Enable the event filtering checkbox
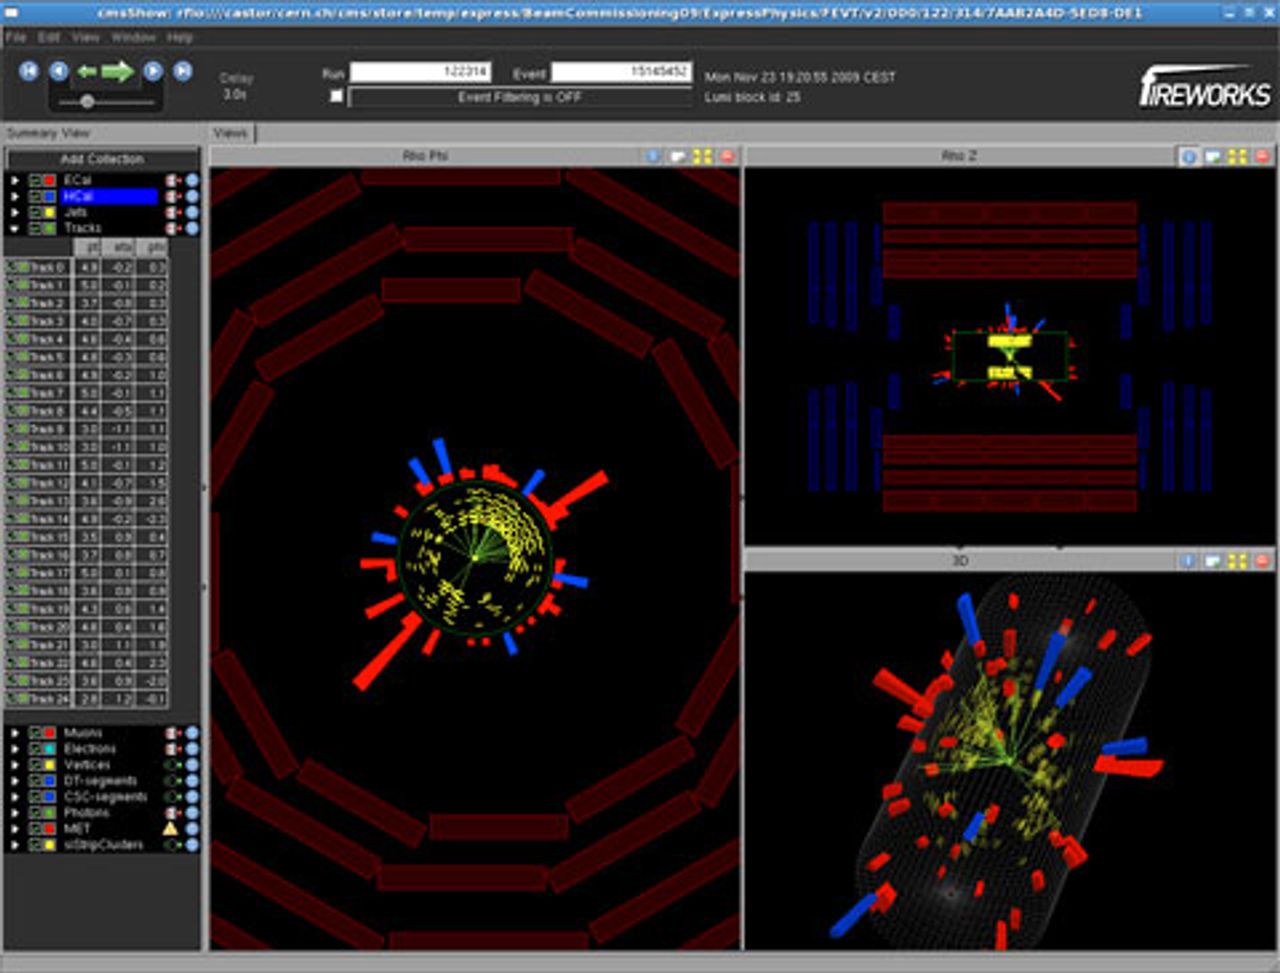1280x973 pixels. 336,97
